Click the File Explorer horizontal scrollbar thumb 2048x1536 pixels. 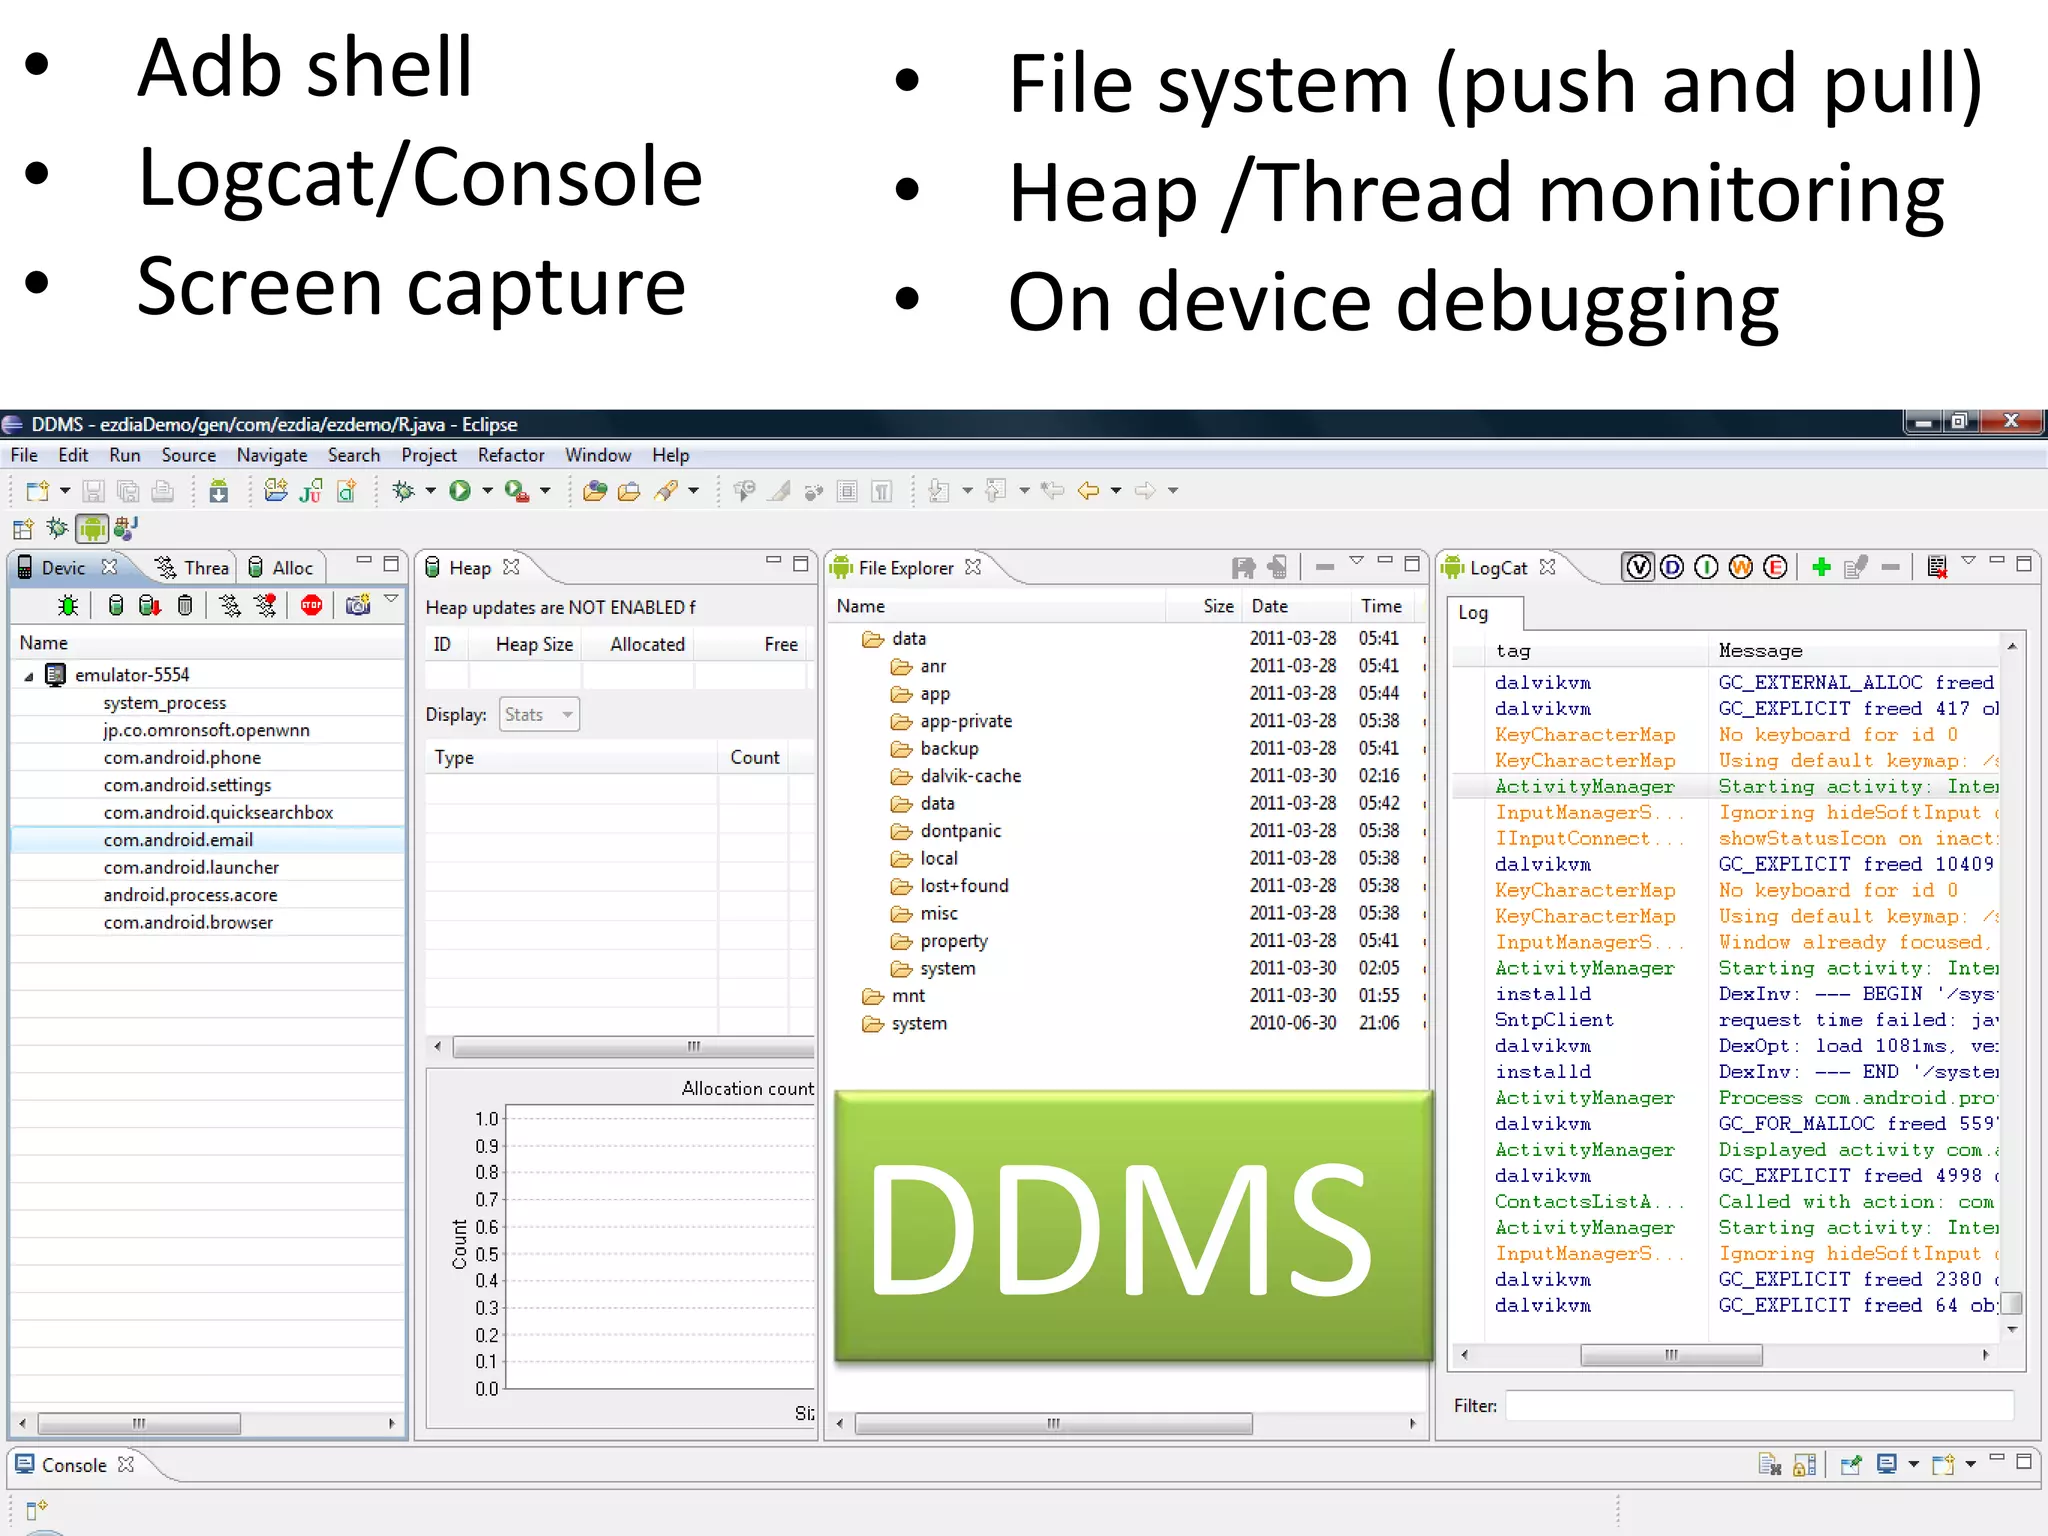[1053, 1423]
